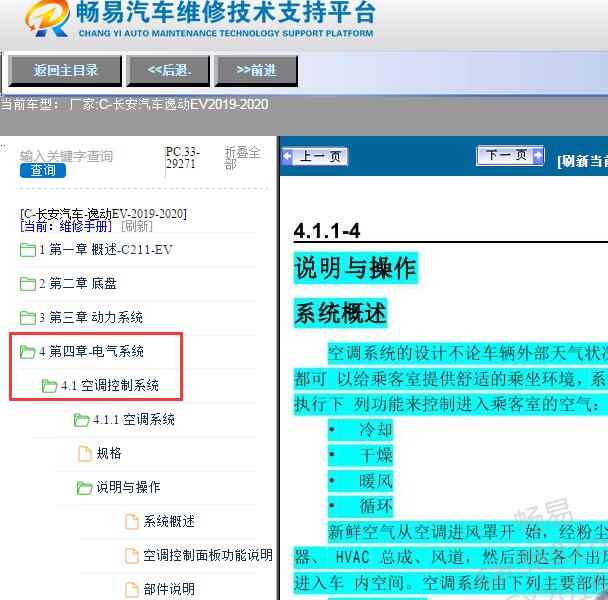
Task: Click the [刷新] link beside 维修手册
Action: 137,226
